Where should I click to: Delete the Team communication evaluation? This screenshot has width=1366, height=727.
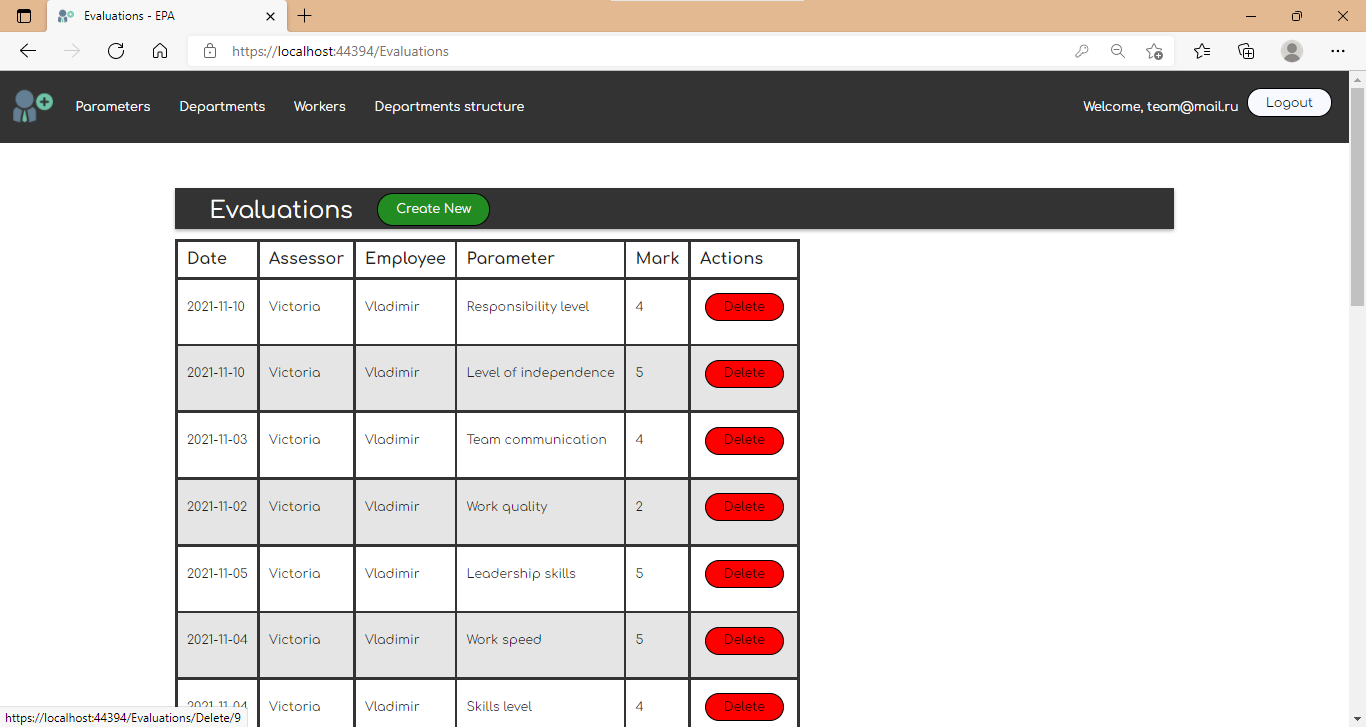[744, 440]
